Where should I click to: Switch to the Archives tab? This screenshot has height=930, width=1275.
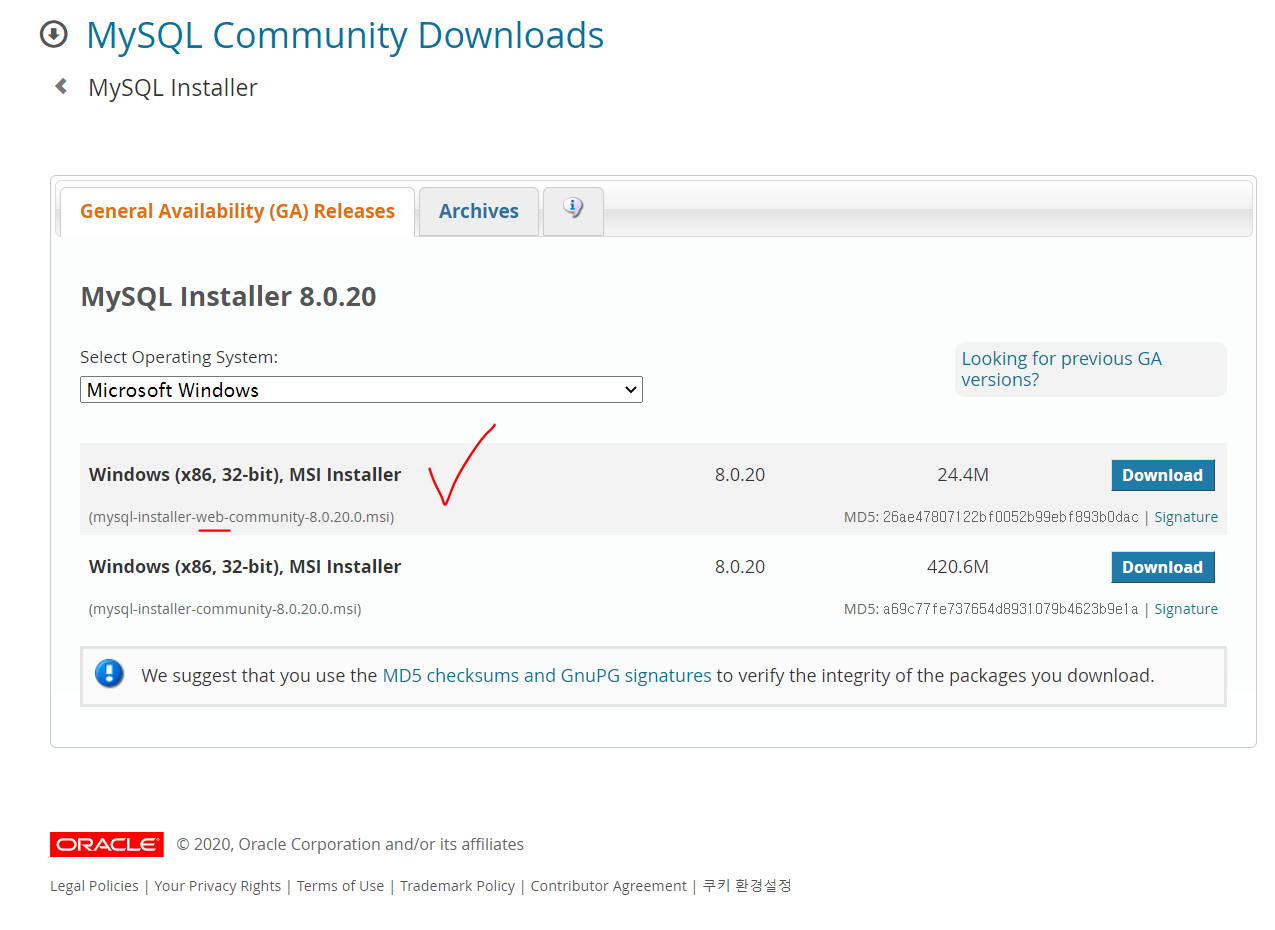pos(479,211)
